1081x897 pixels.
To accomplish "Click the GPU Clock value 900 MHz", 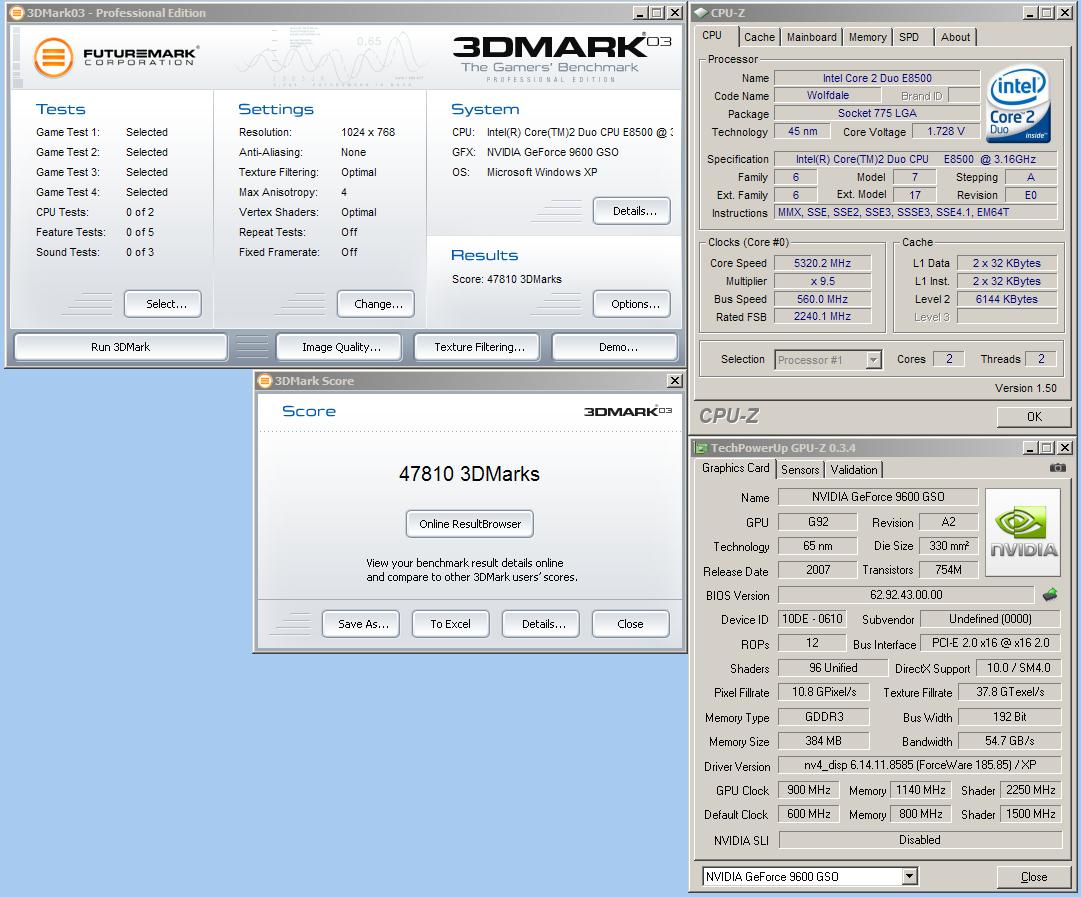I will 809,790.
